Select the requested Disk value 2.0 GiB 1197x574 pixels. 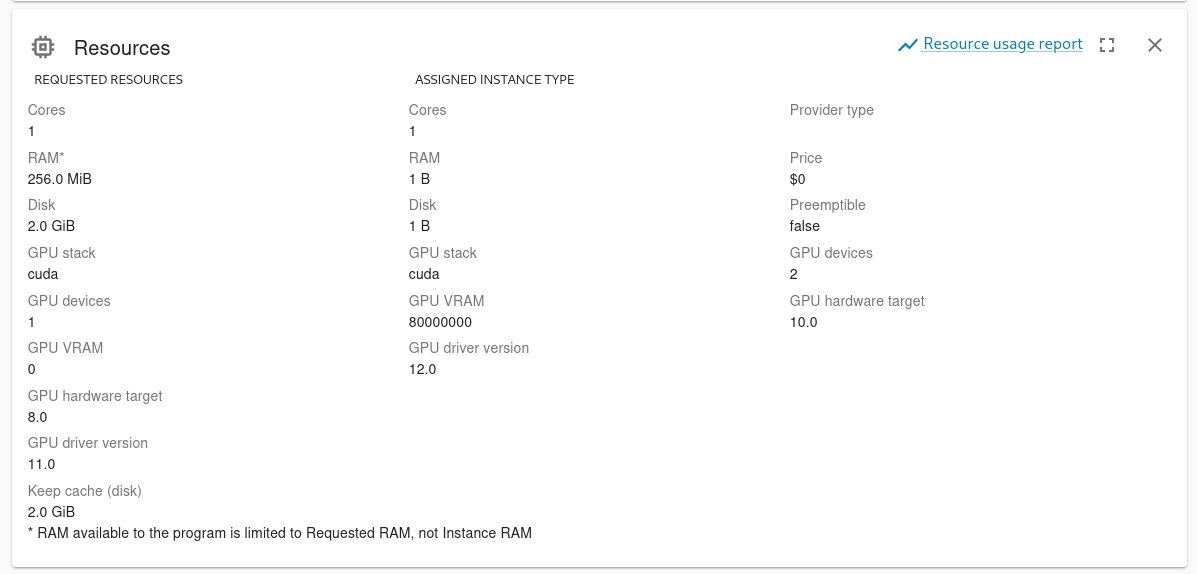51,227
